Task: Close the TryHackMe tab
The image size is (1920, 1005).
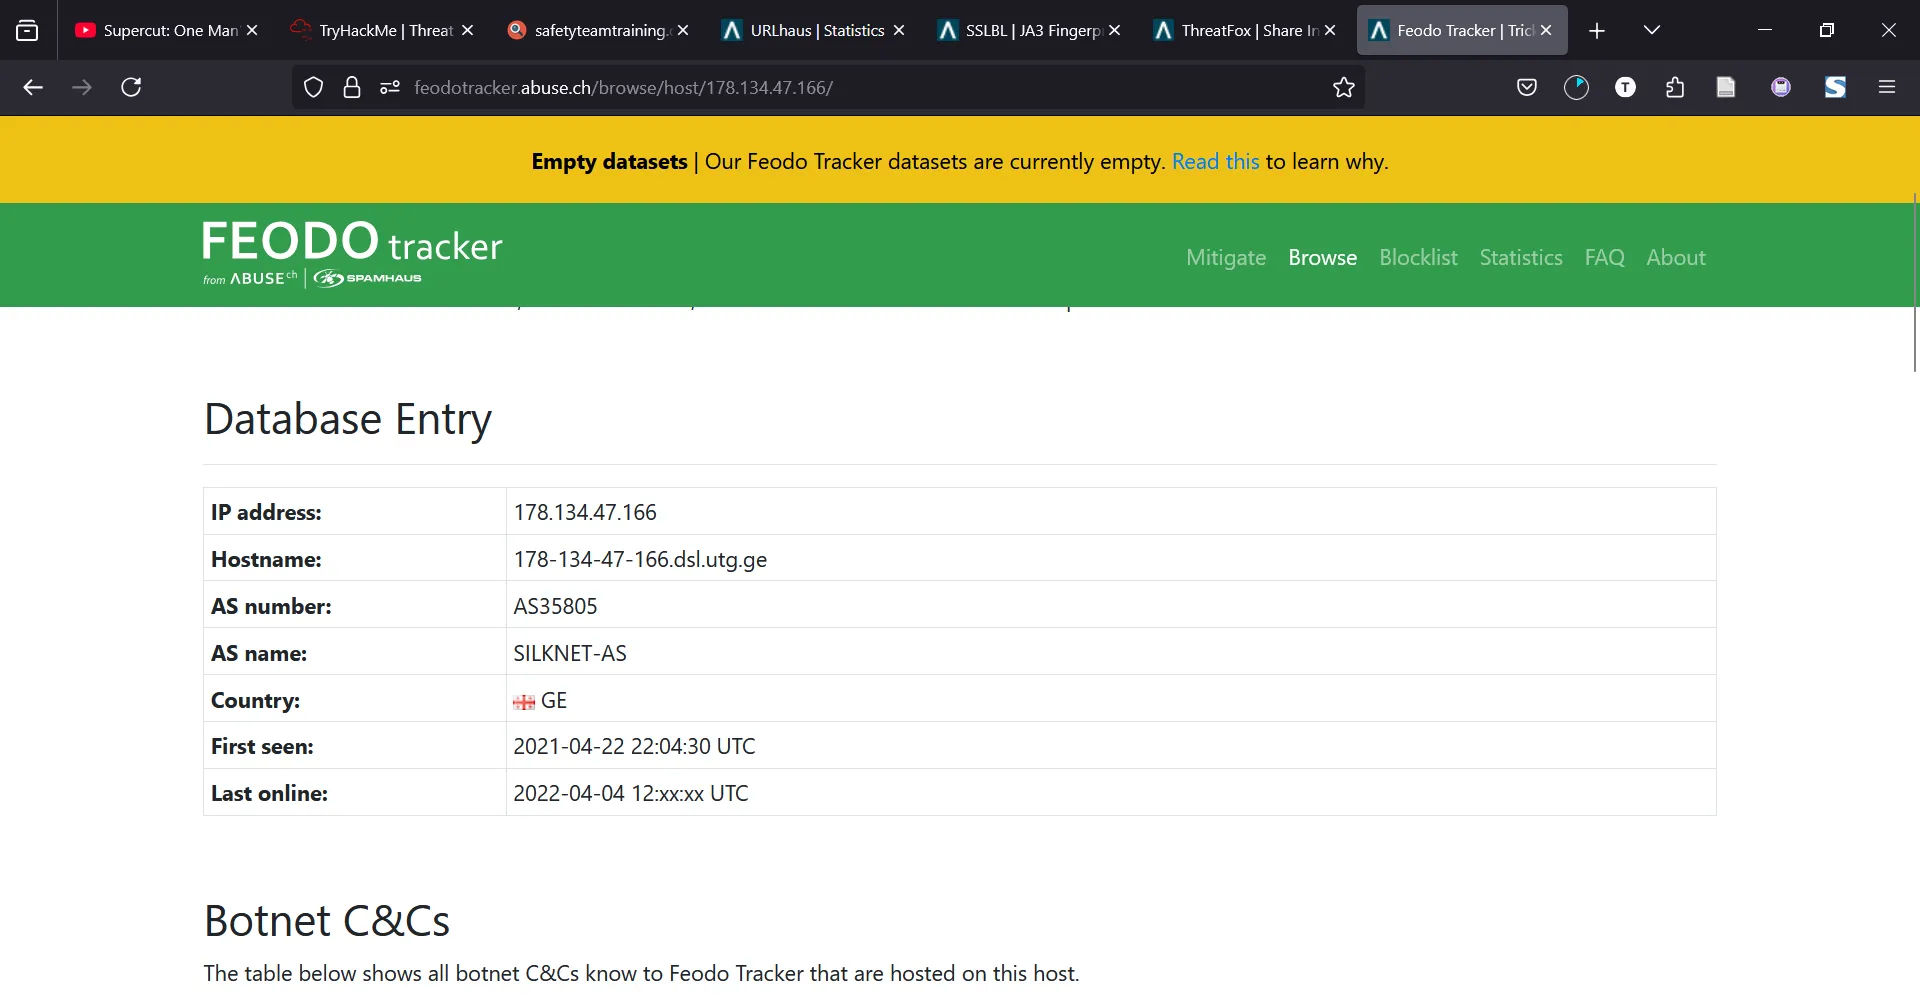Action: pos(467,30)
